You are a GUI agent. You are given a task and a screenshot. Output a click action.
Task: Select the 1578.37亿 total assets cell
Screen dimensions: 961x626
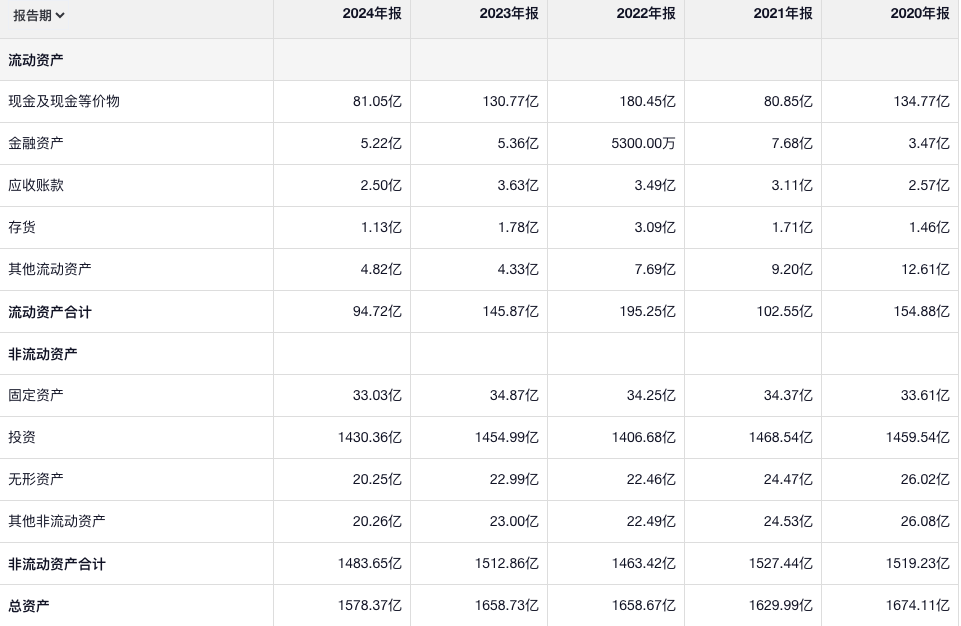[369, 605]
